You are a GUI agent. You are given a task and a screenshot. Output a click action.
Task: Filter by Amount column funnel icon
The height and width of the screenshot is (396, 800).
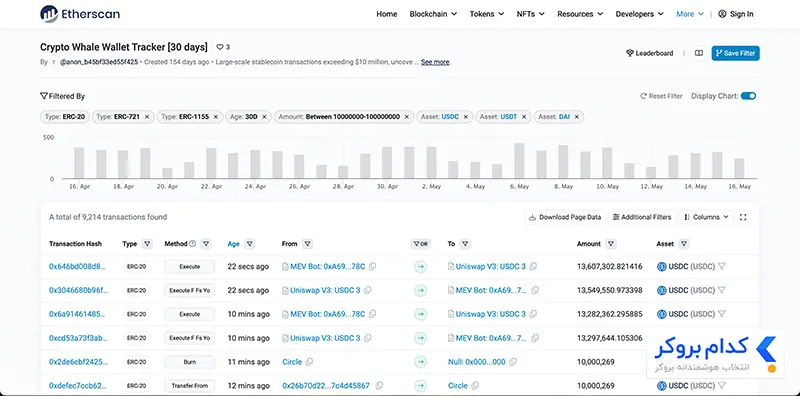(x=611, y=244)
